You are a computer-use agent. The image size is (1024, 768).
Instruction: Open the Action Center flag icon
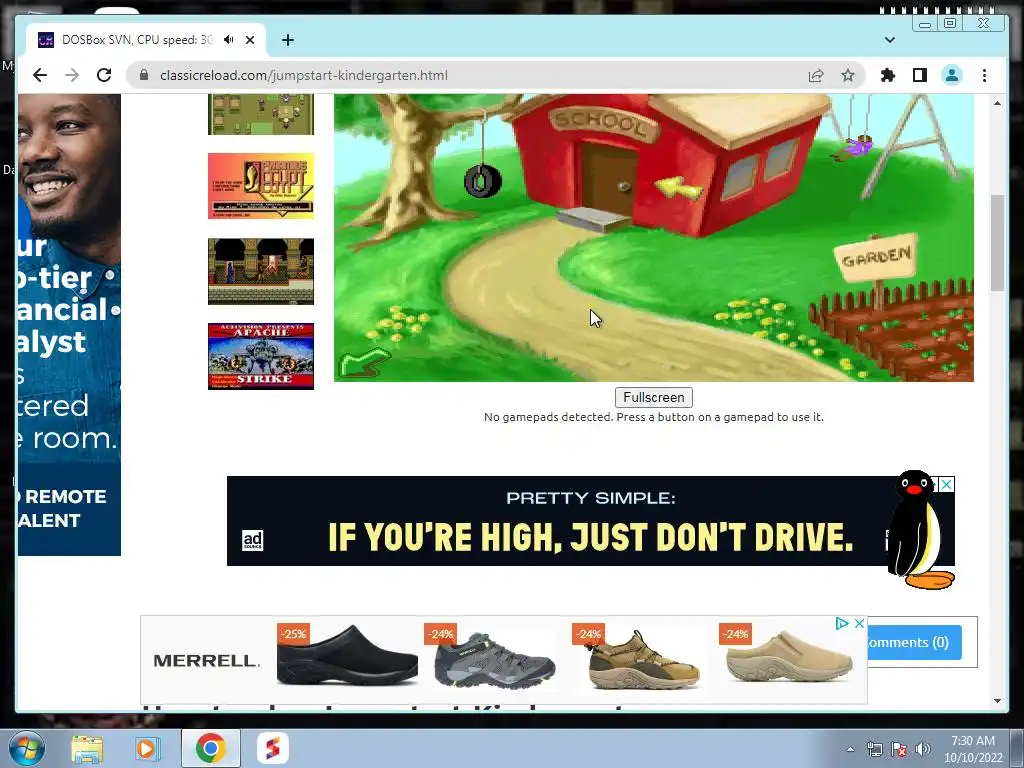pyautogui.click(x=899, y=750)
